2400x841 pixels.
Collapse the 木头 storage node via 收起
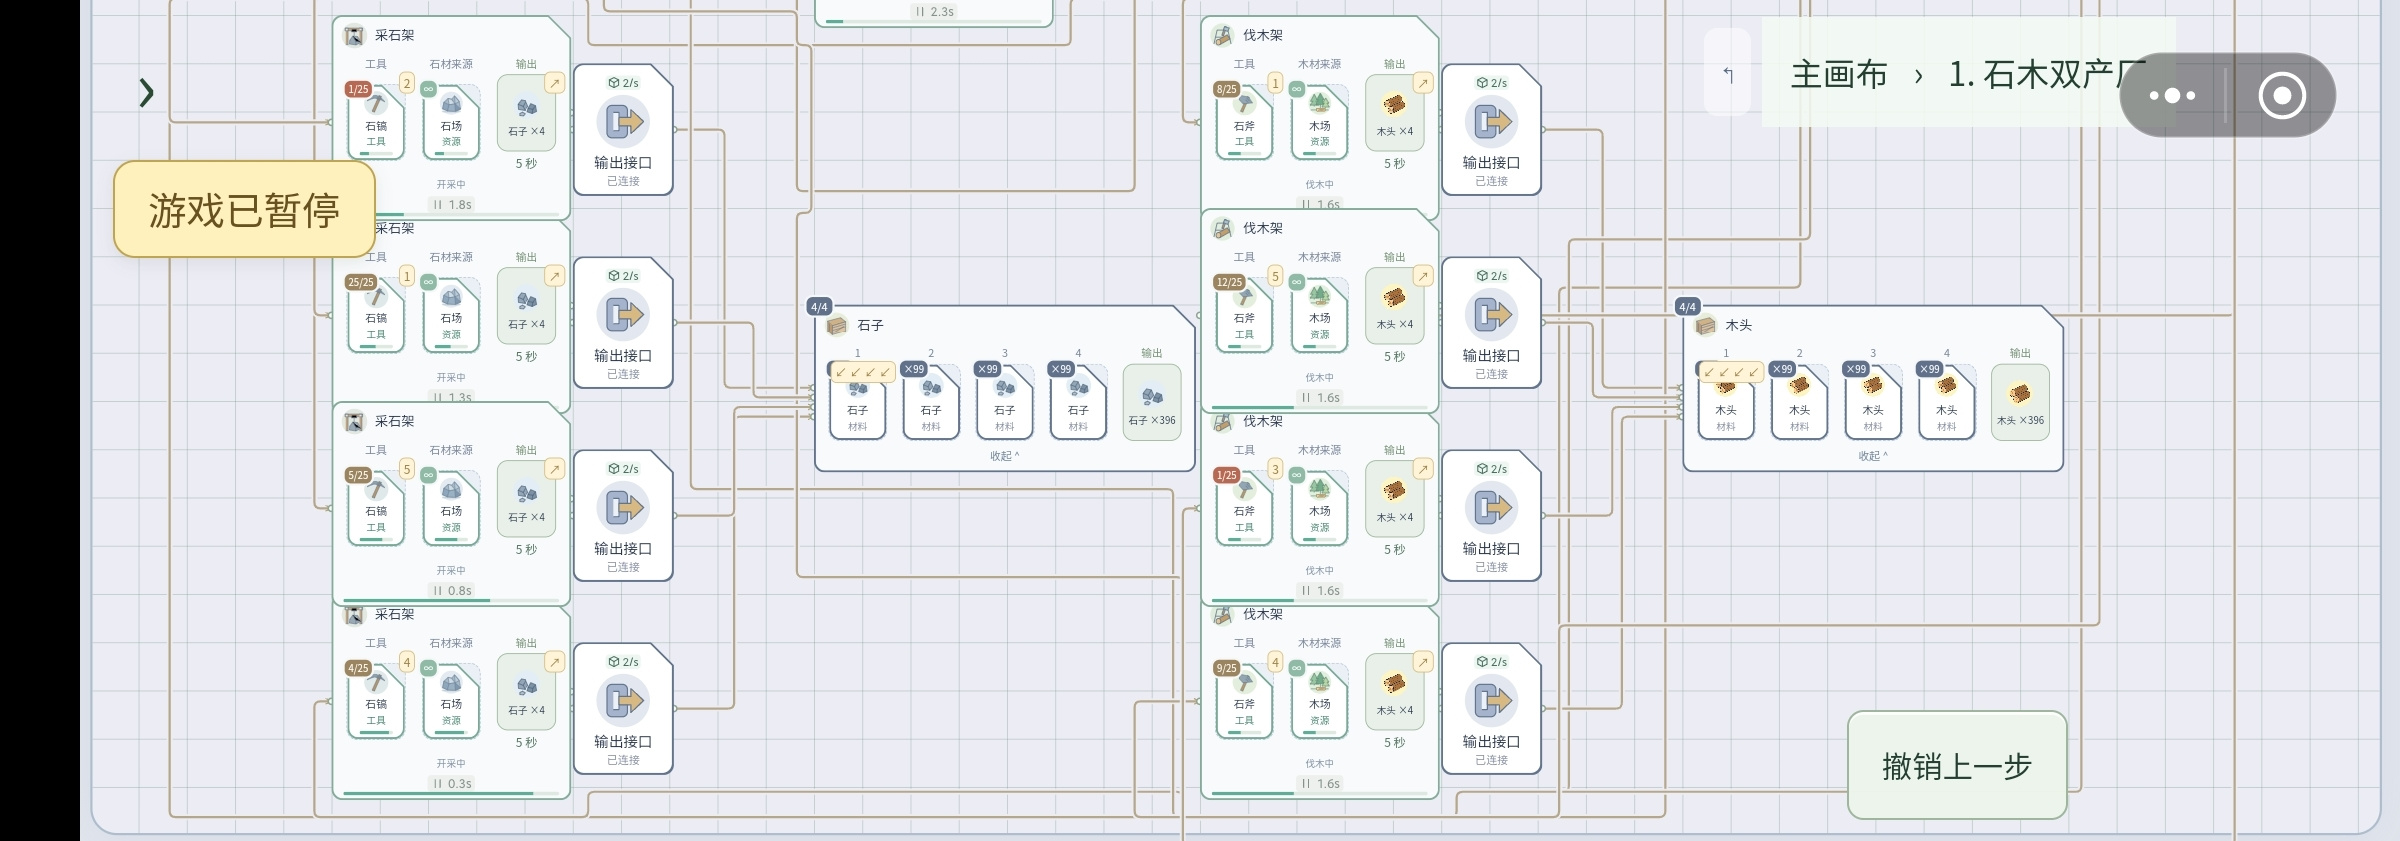(x=1872, y=456)
